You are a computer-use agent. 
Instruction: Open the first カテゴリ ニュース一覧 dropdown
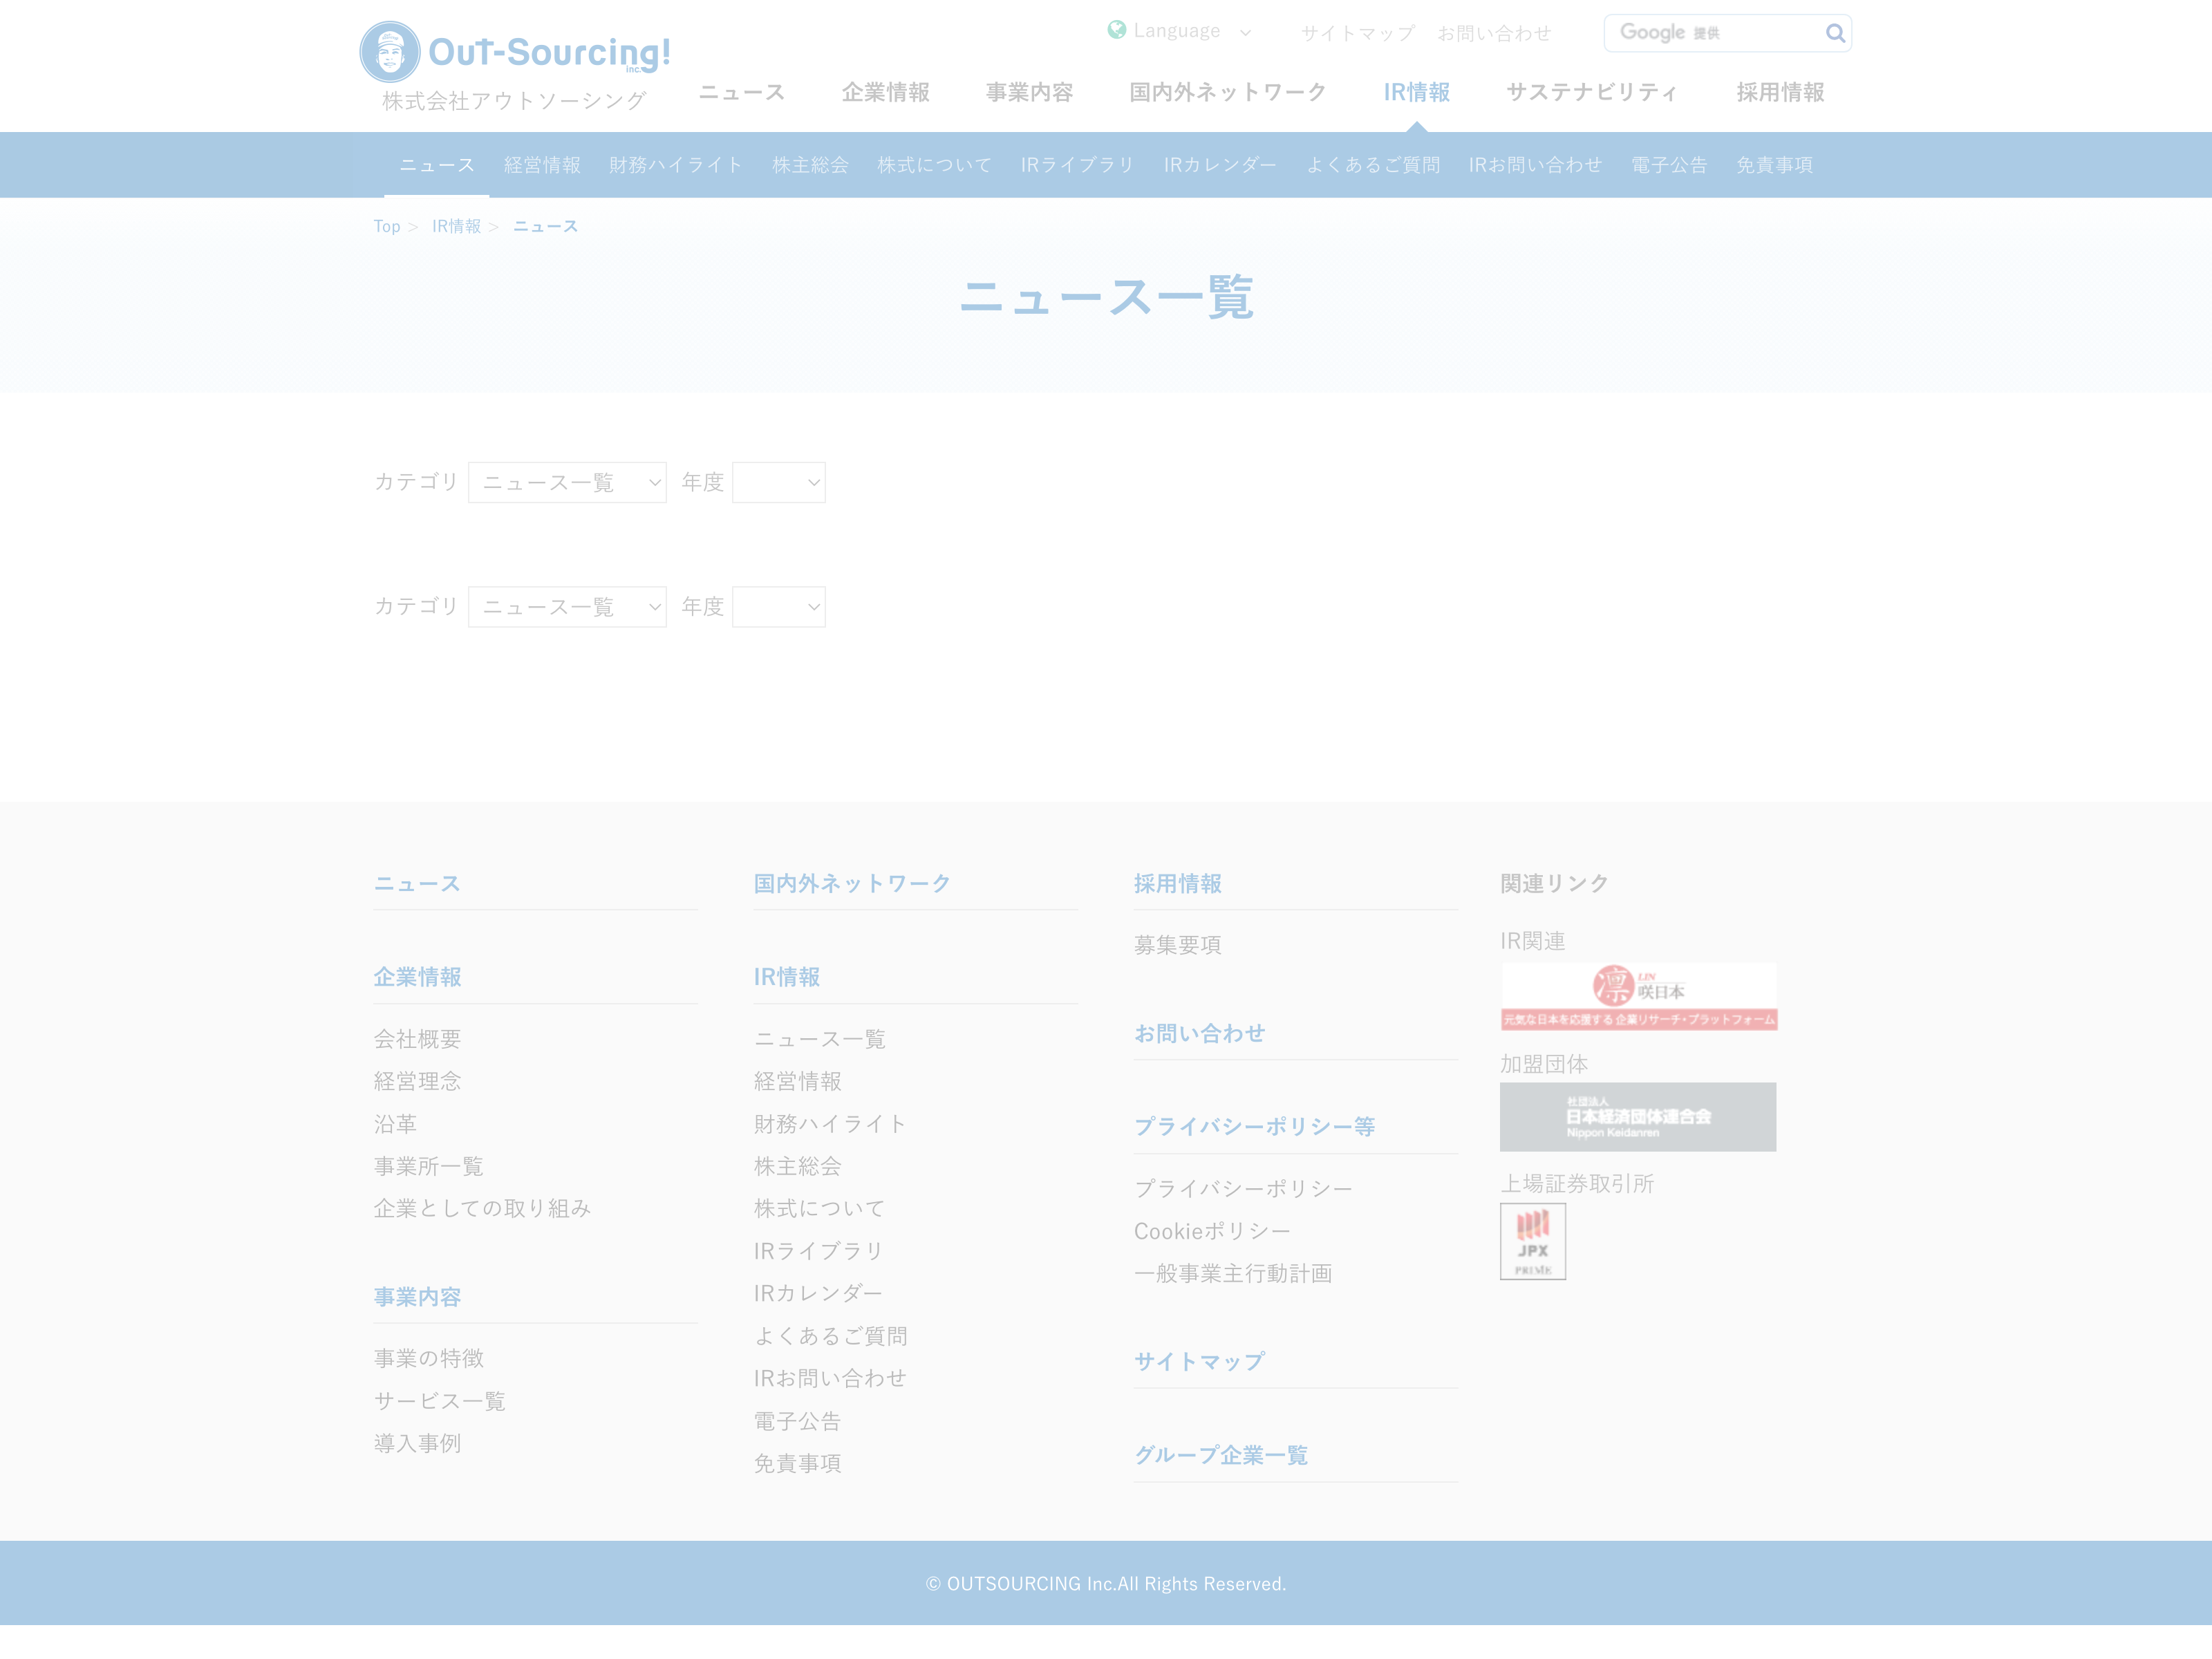coord(567,483)
